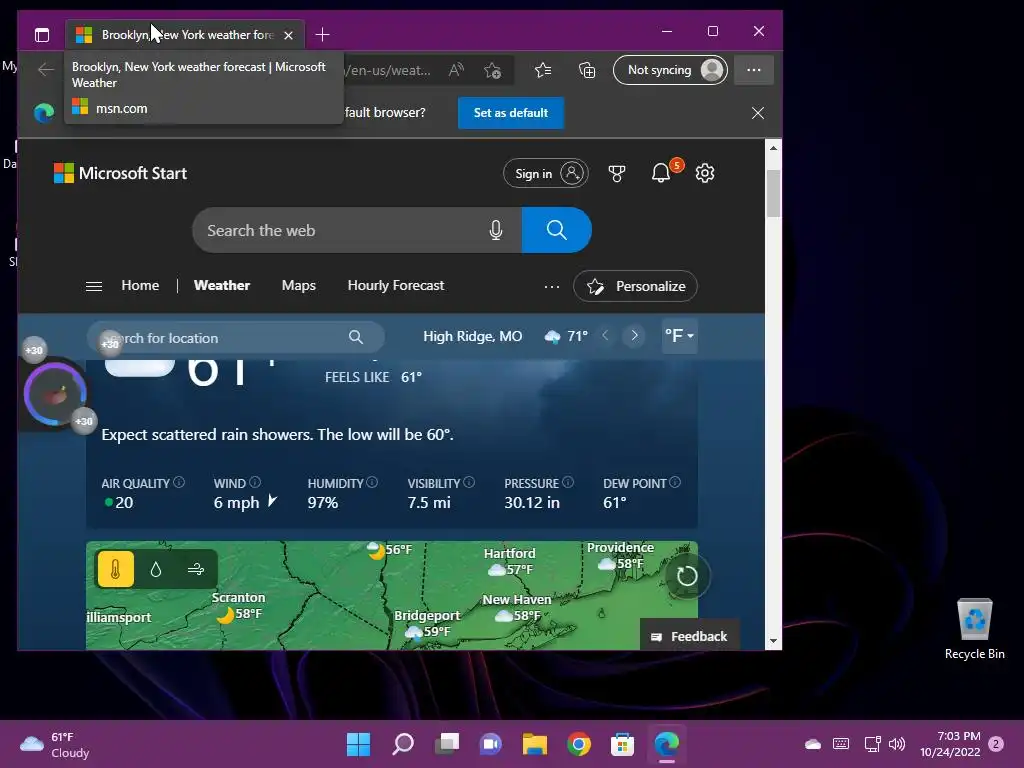Image resolution: width=1024 pixels, height=768 pixels.
Task: Open the Edge tab actions menu icon
Action: (42, 35)
